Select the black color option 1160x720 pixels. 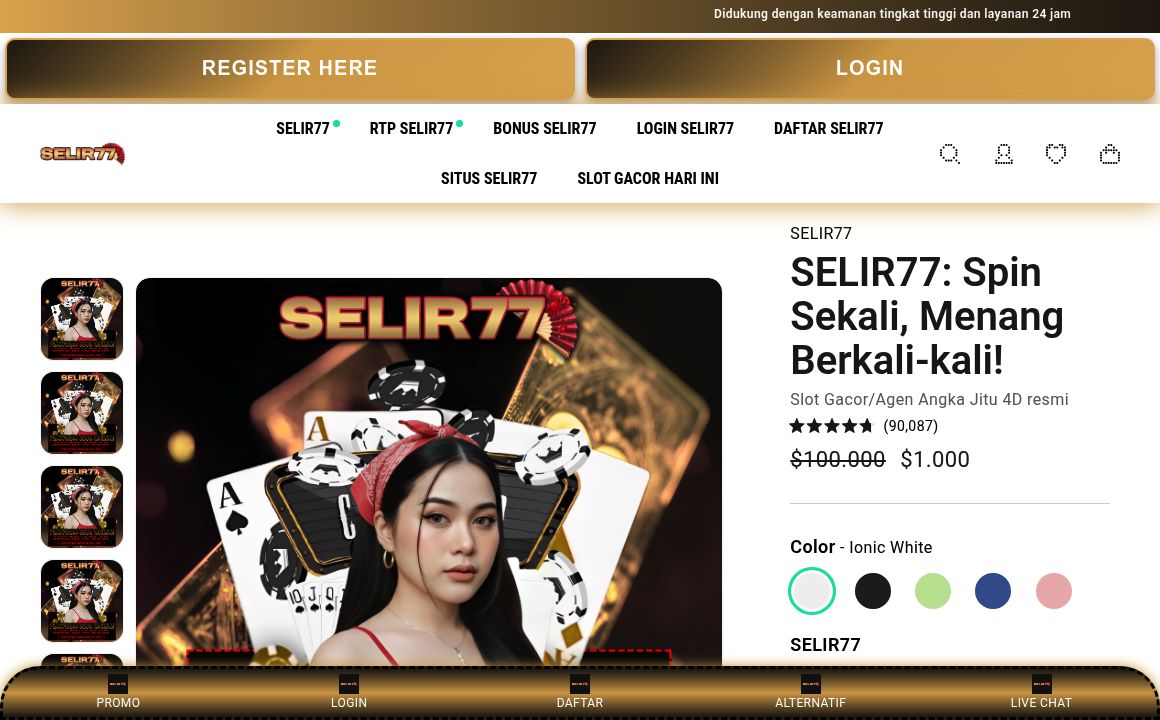pos(873,591)
